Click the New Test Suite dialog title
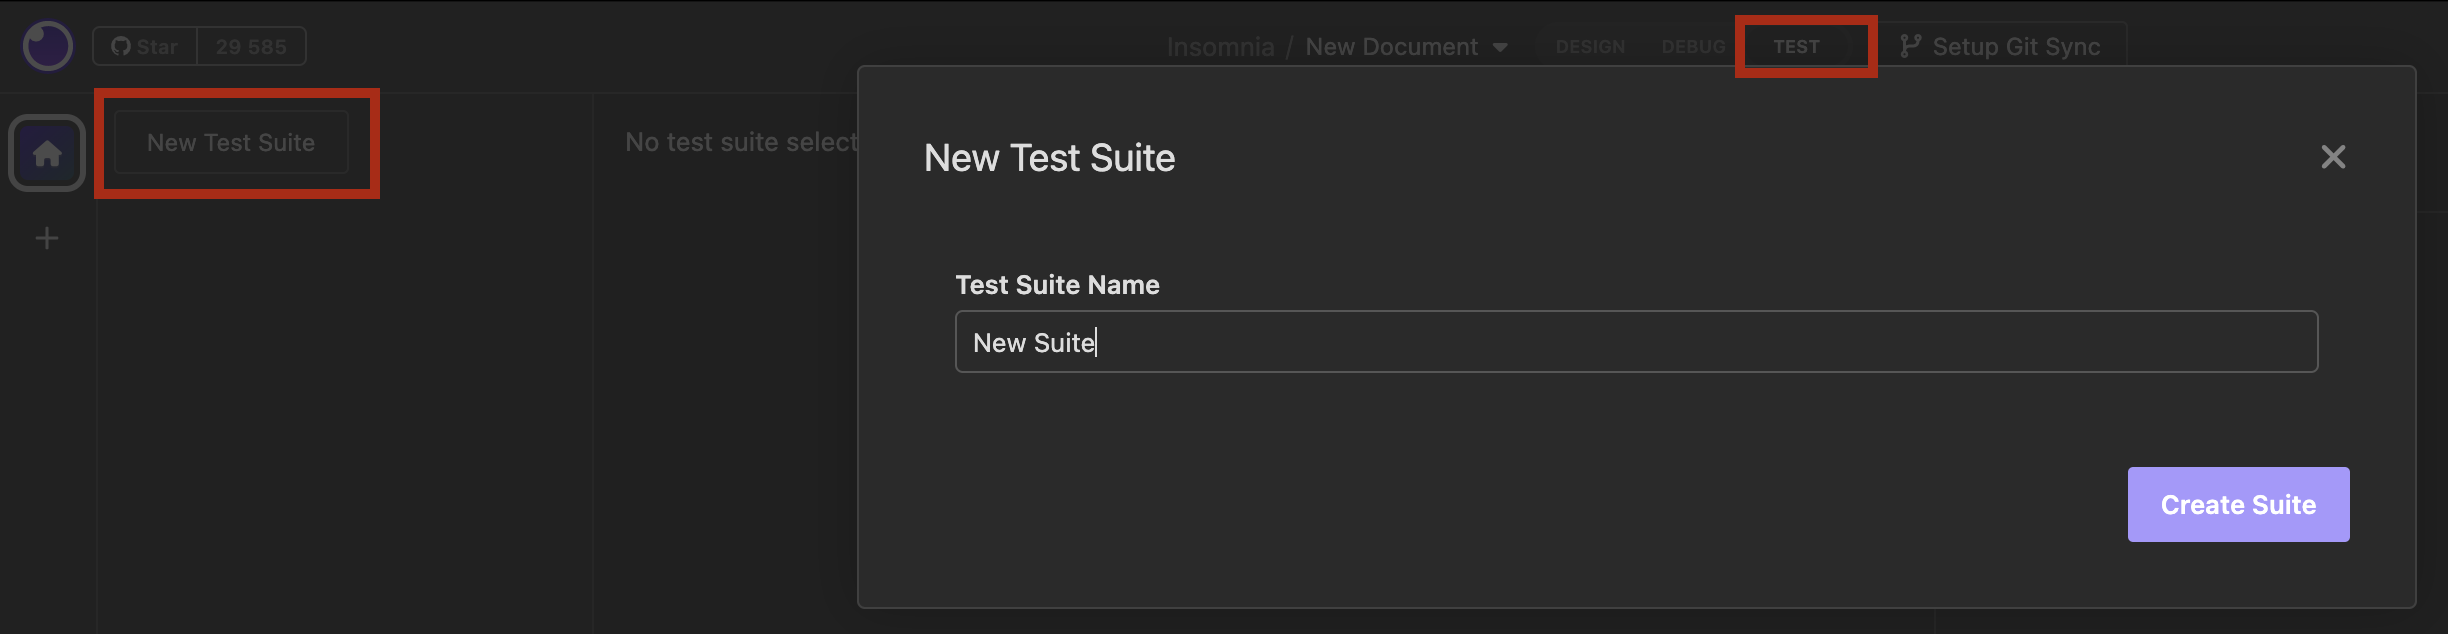This screenshot has width=2448, height=634. 1049,158
